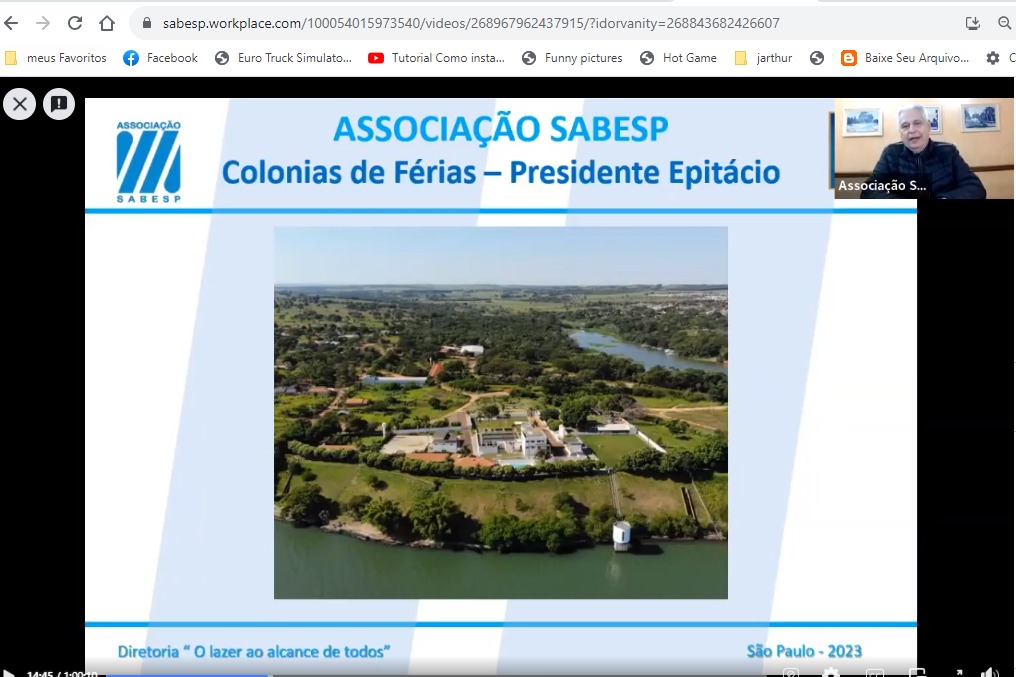The height and width of the screenshot is (677, 1016).
Task: Install the app via address bar icon
Action: point(973,23)
